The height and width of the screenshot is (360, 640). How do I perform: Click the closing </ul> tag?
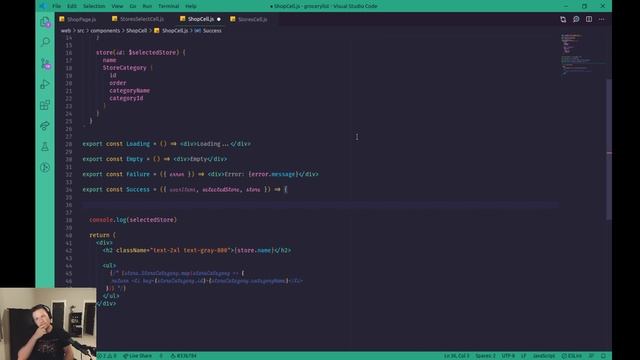(x=111, y=296)
